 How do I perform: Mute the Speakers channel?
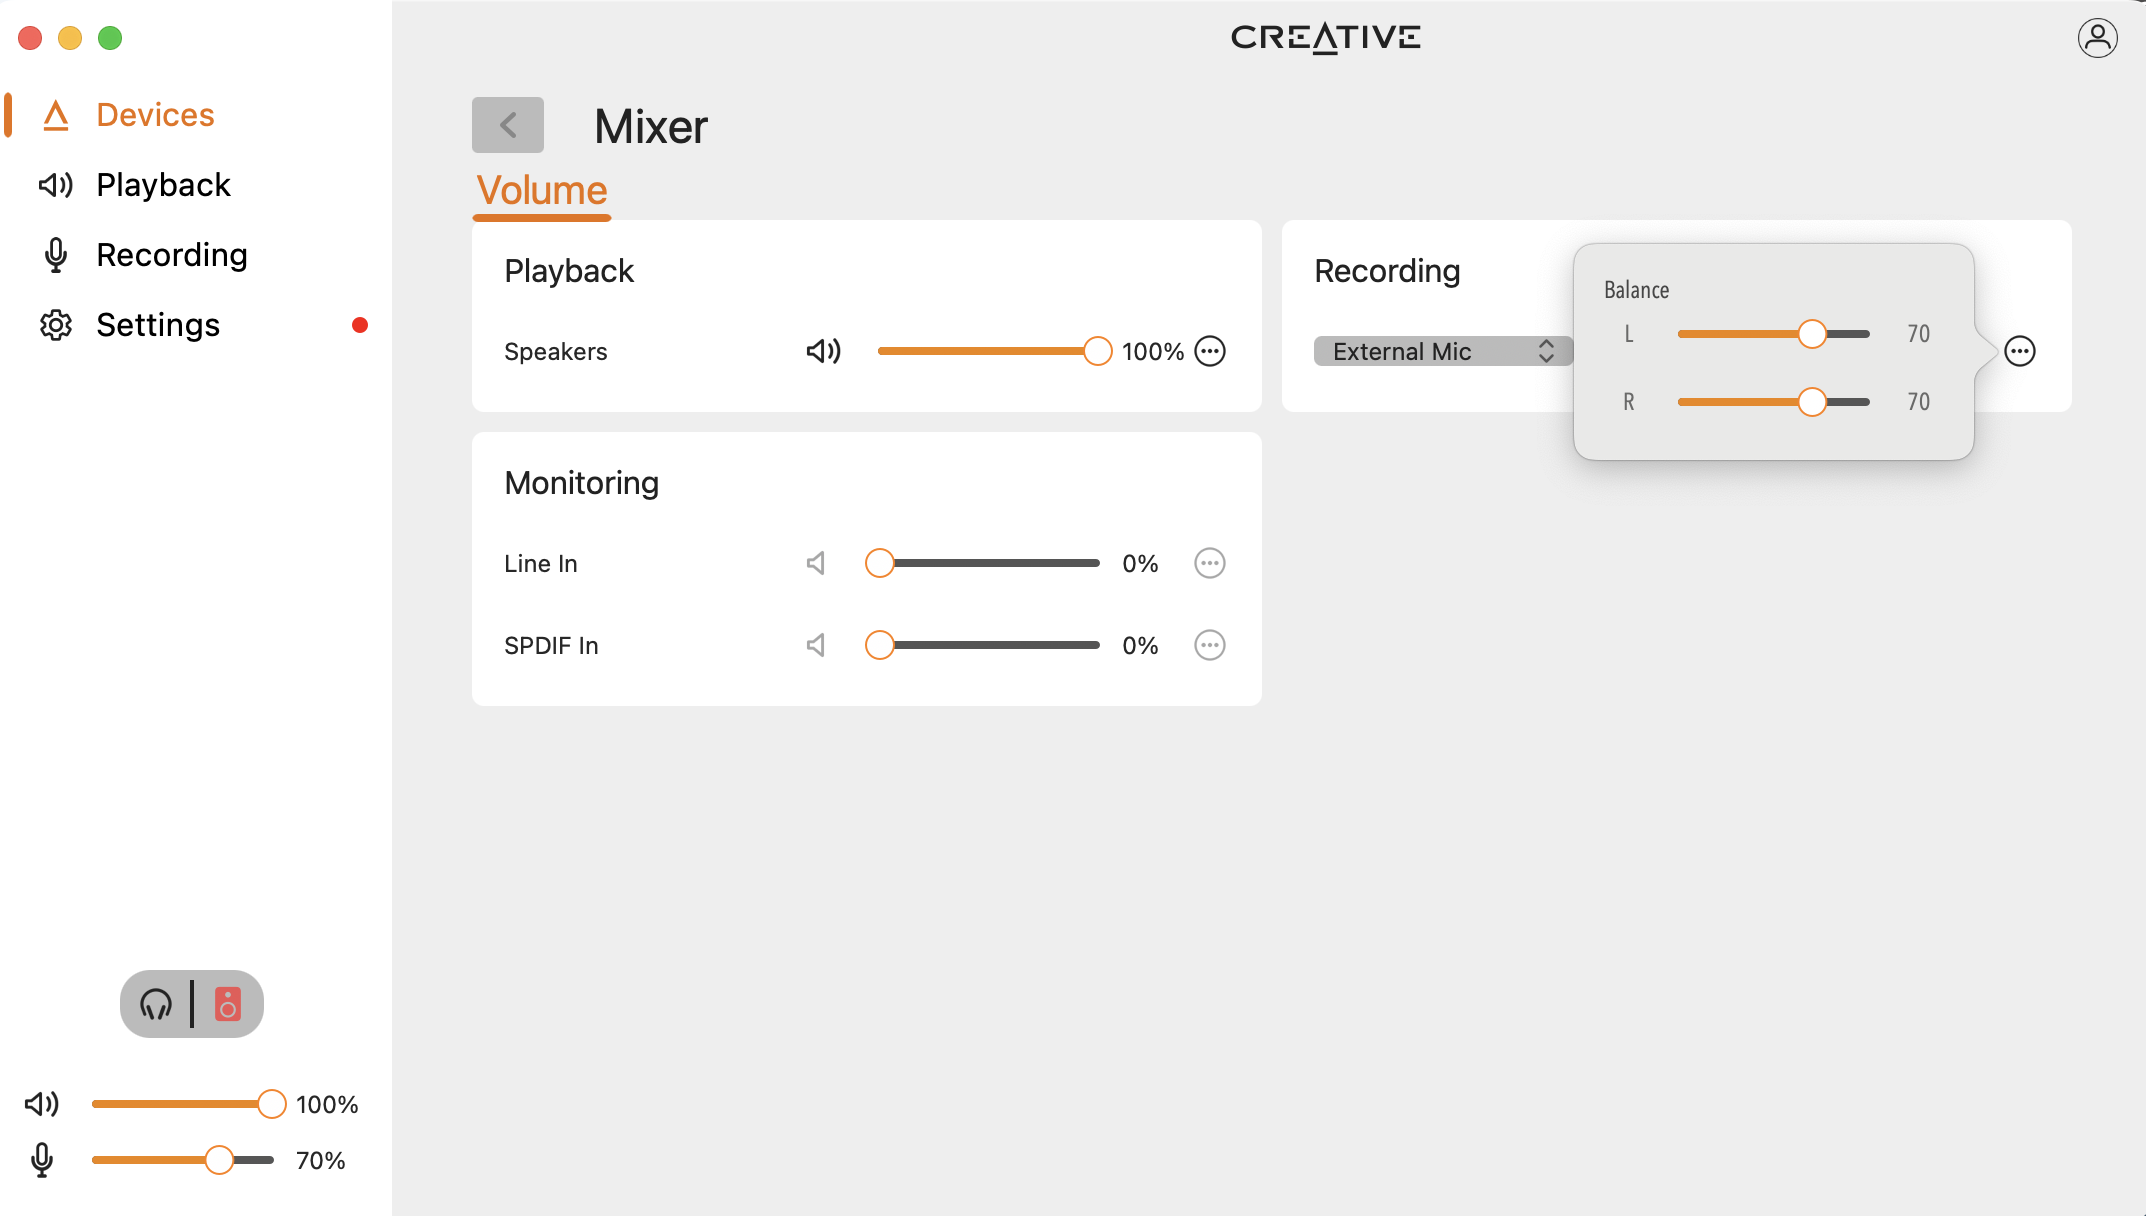(x=822, y=351)
